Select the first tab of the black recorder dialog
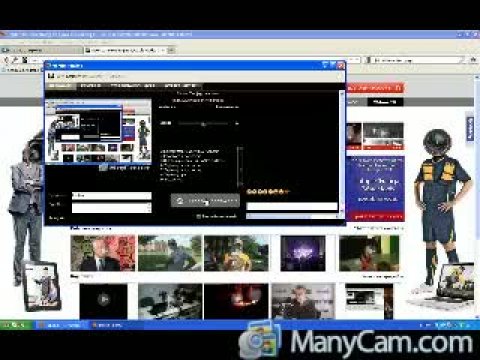 [x=60, y=86]
